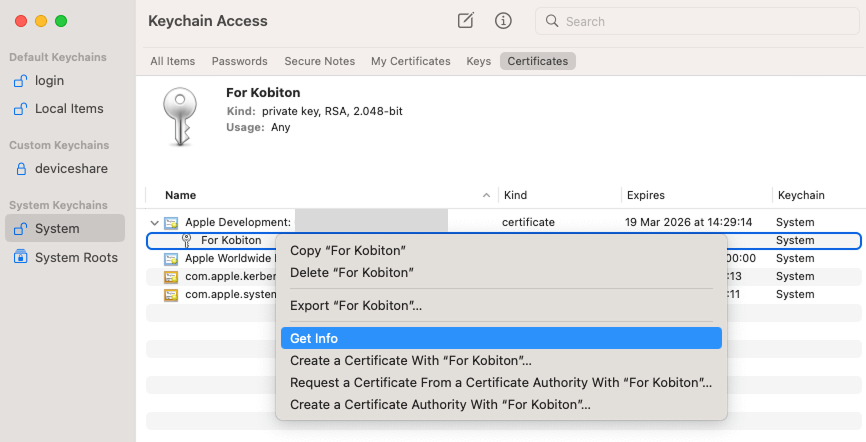
Task: Select the Local Items keychain
Action: pyautogui.click(x=65, y=109)
